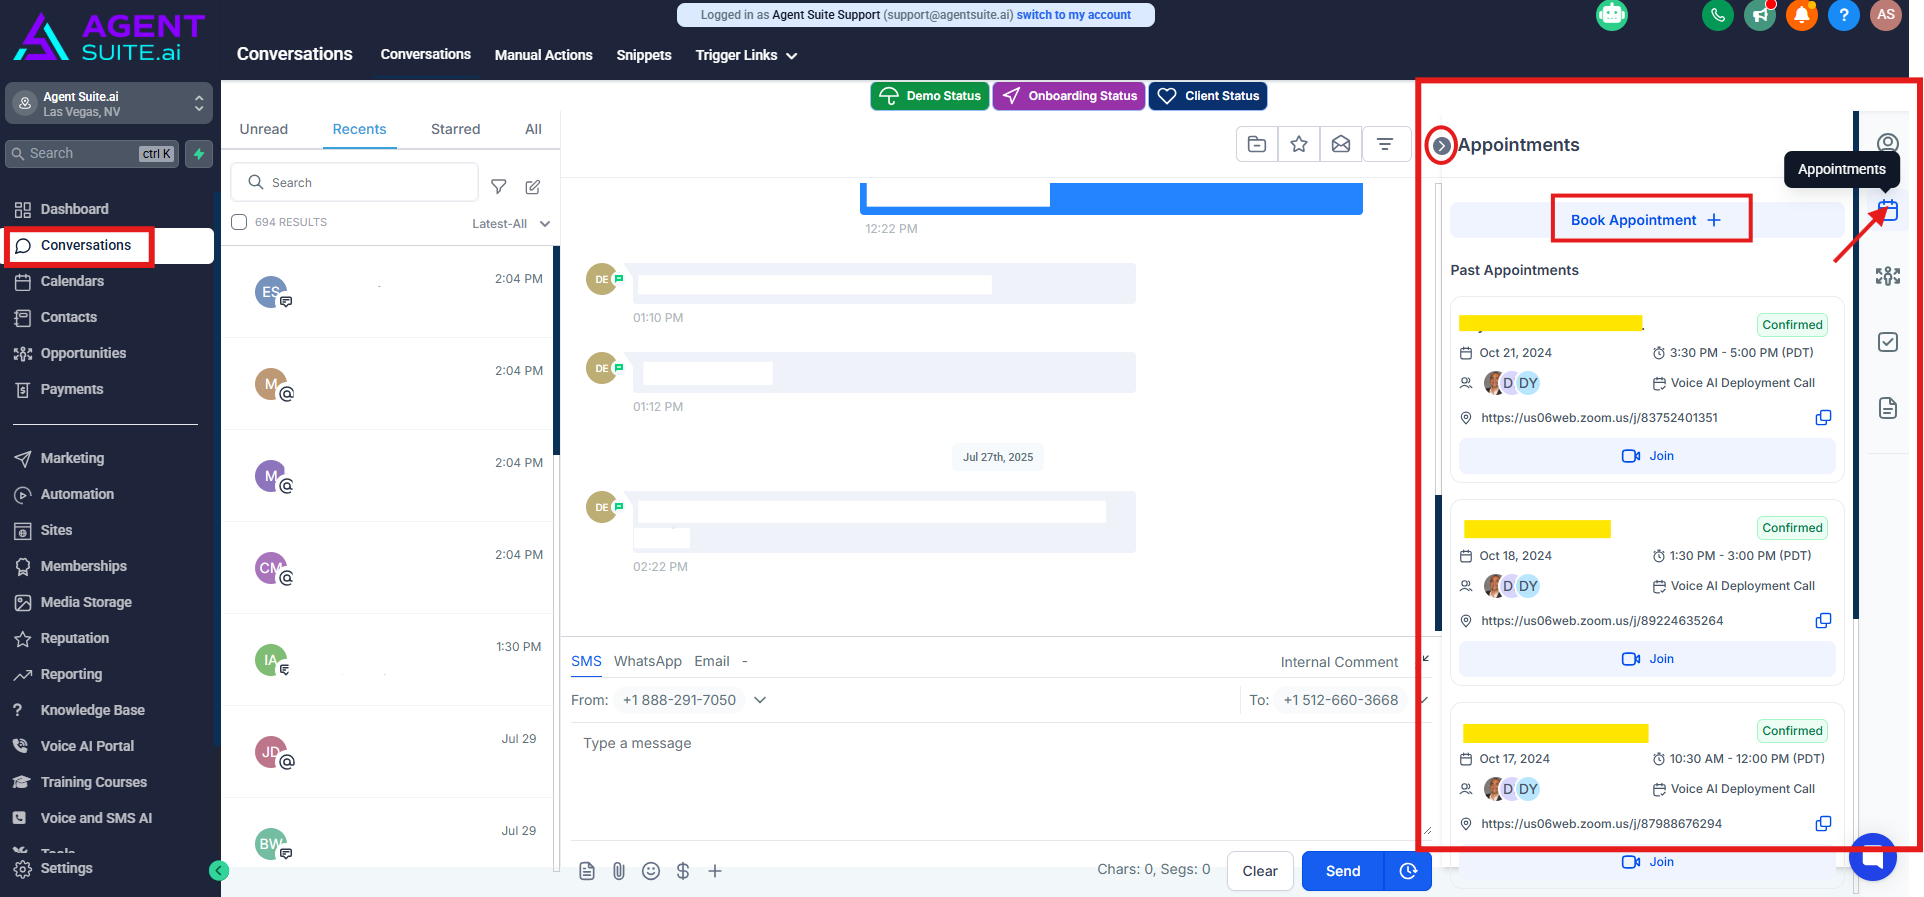The width and height of the screenshot is (1924, 897).
Task: Open the message filter lines icon
Action: tap(1385, 145)
